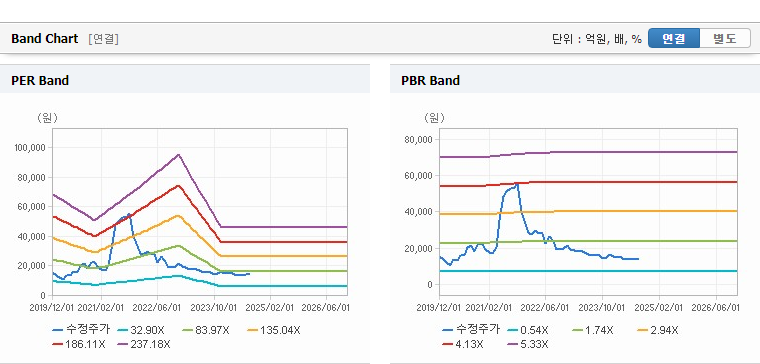Click the (원) unit label on PBR chart
Screen dimensions: 760x364
(434, 118)
